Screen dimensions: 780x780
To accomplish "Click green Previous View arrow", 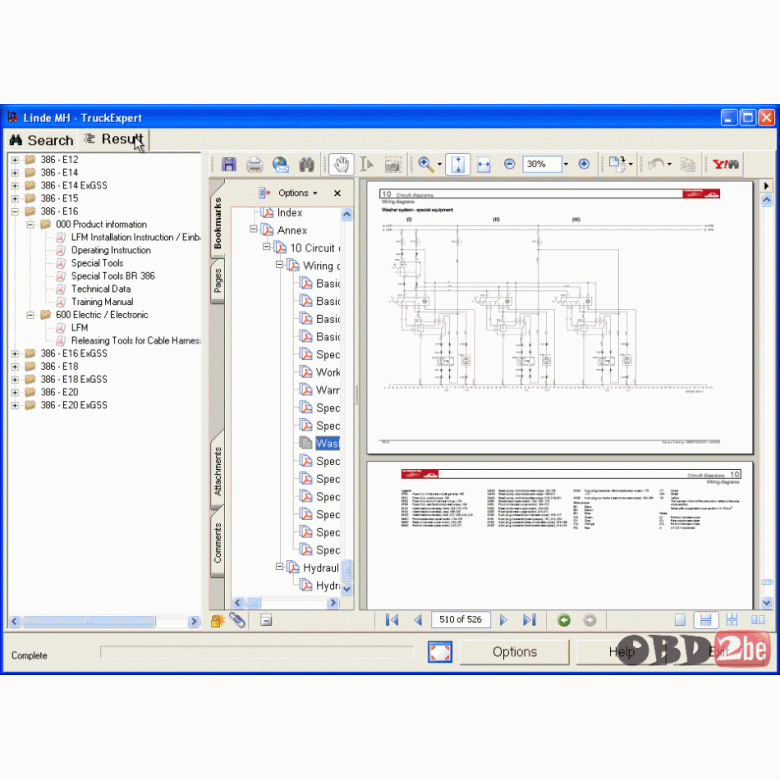I will pos(564,620).
